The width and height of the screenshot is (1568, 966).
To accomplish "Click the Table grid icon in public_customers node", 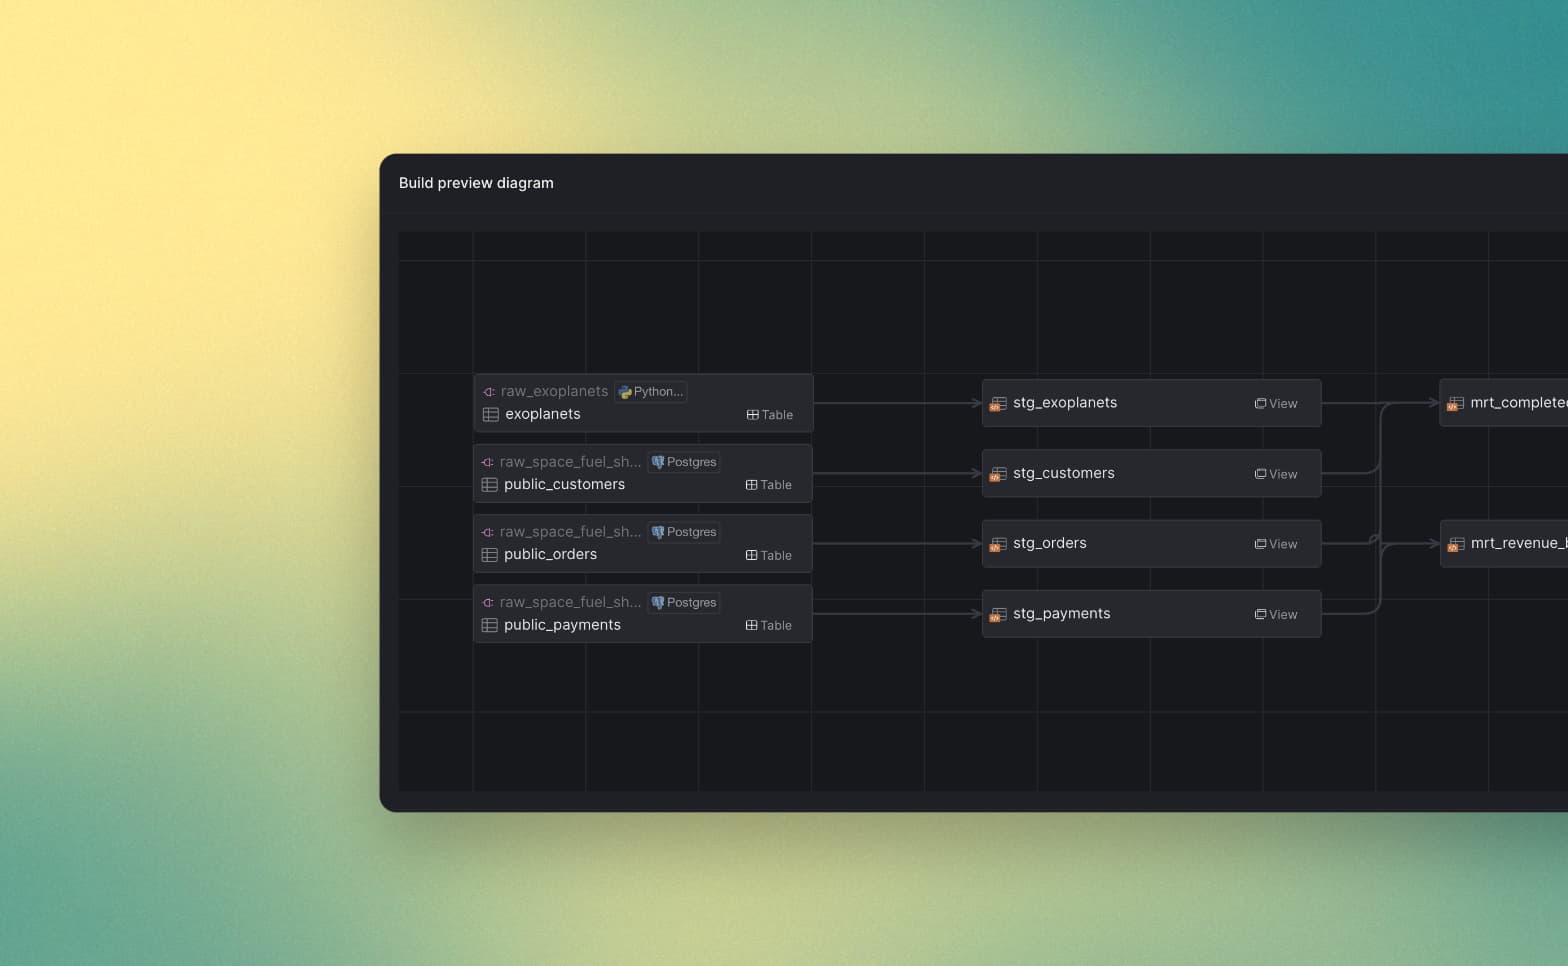I will click(751, 485).
